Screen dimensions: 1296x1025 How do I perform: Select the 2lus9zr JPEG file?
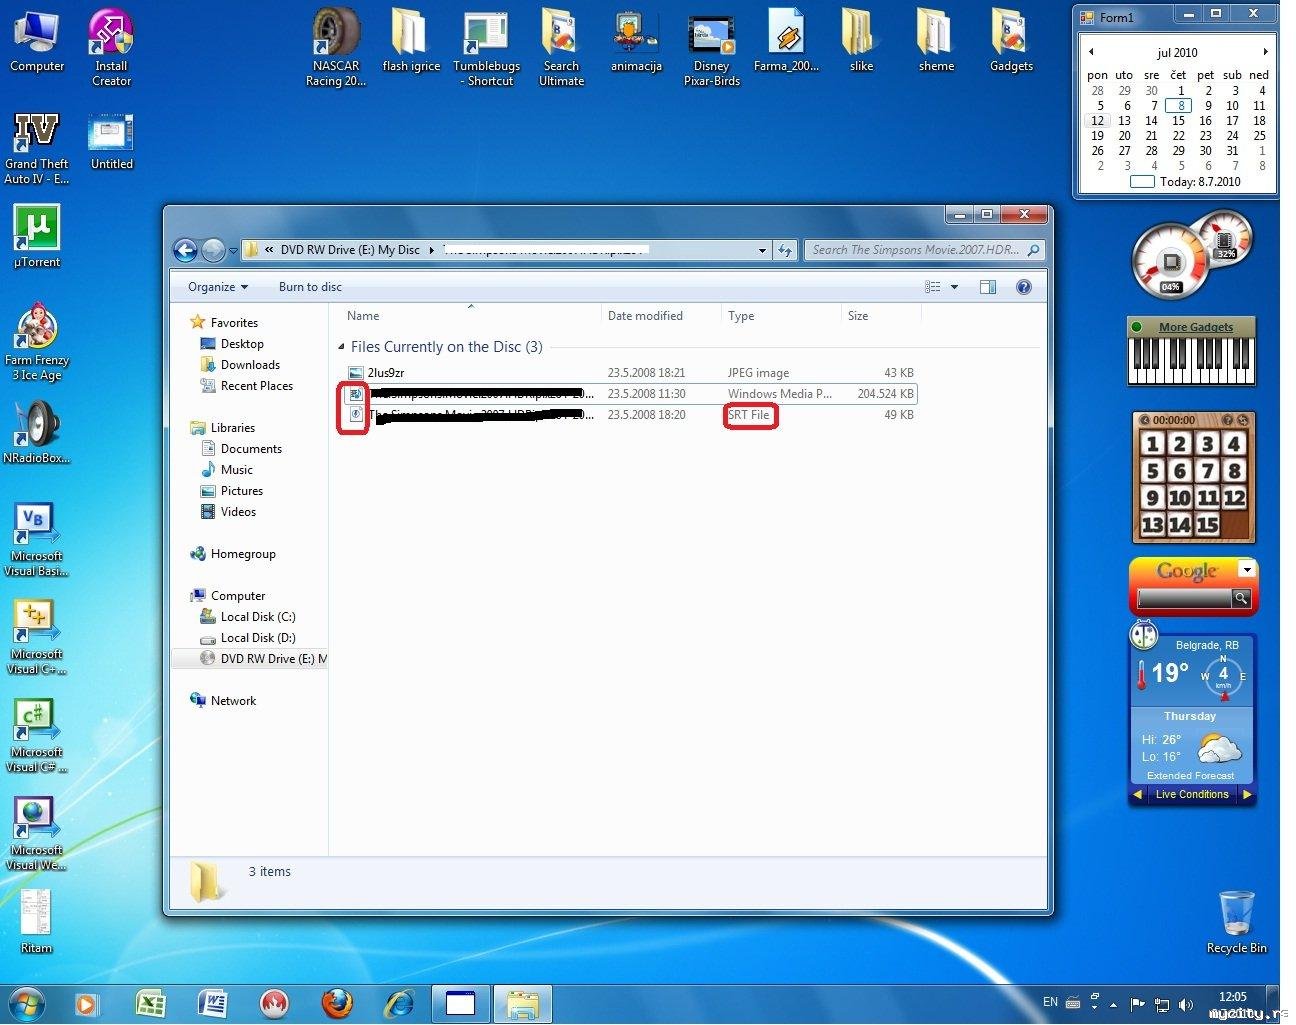coord(630,373)
